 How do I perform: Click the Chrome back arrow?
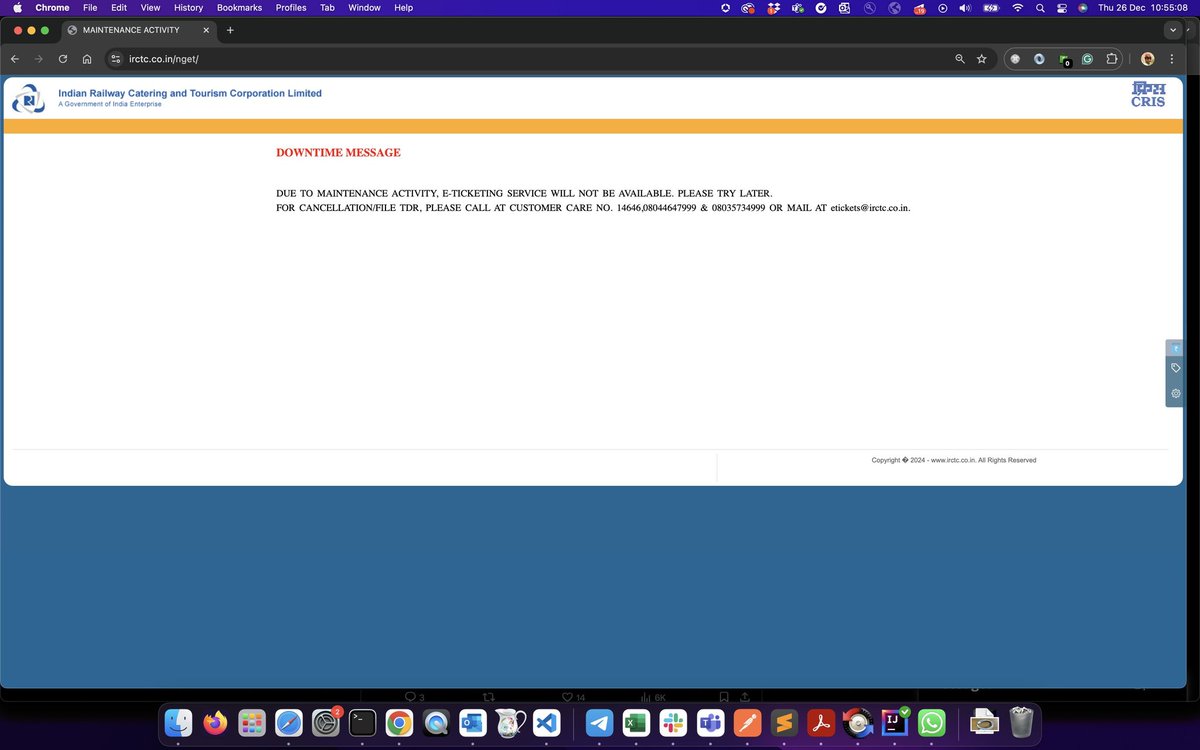click(x=15, y=59)
